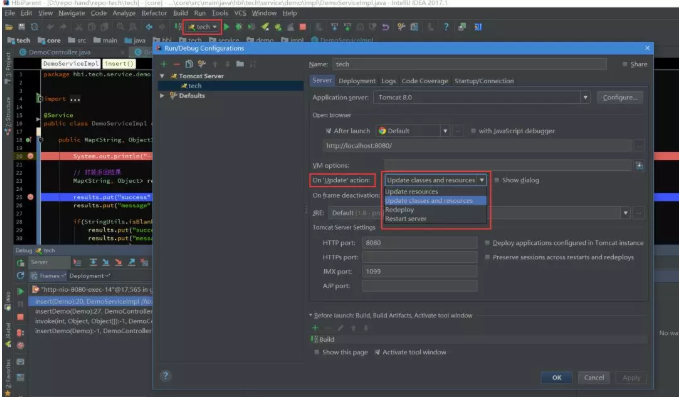Open the tech run configuration selector in toolbar

coord(203,27)
